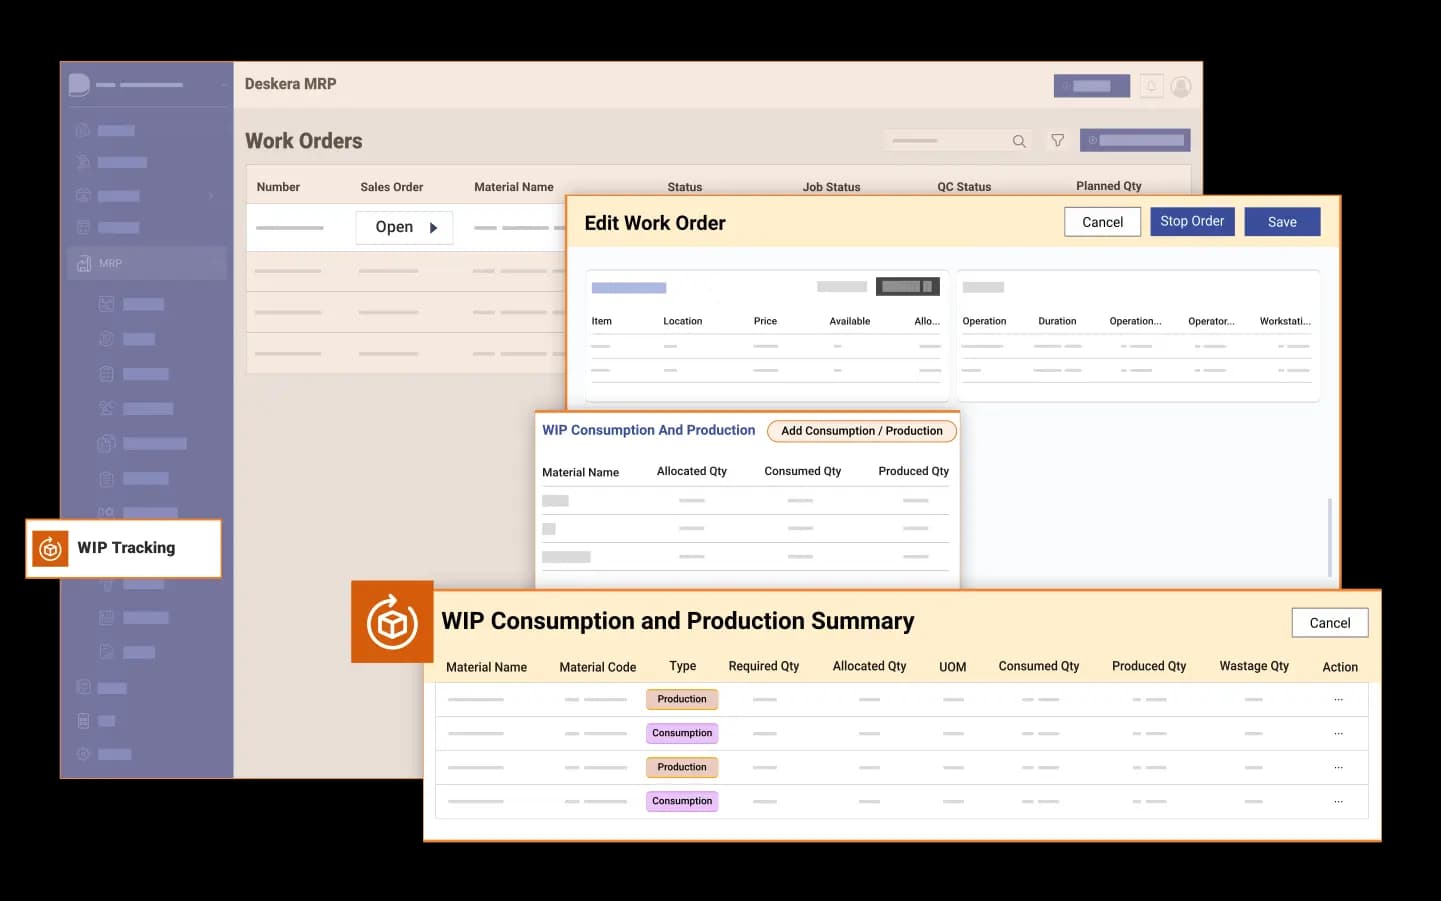Select MRP in the sidebar menu
Screen dimensions: 1441x901
click(147, 263)
